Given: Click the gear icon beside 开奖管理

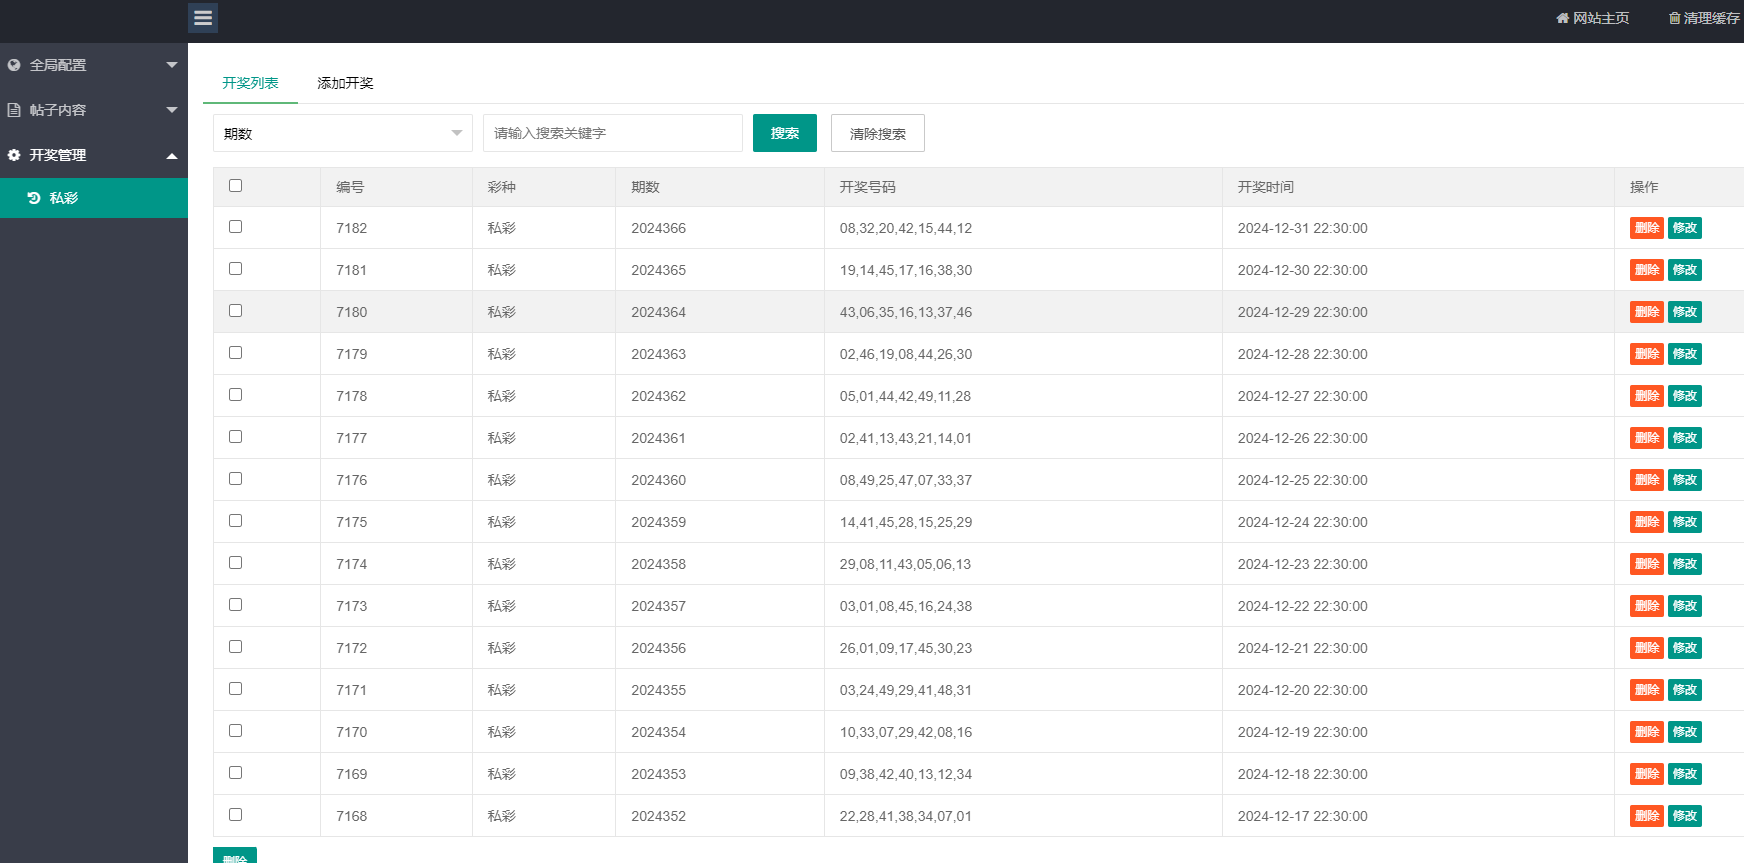Looking at the screenshot, I should [14, 155].
